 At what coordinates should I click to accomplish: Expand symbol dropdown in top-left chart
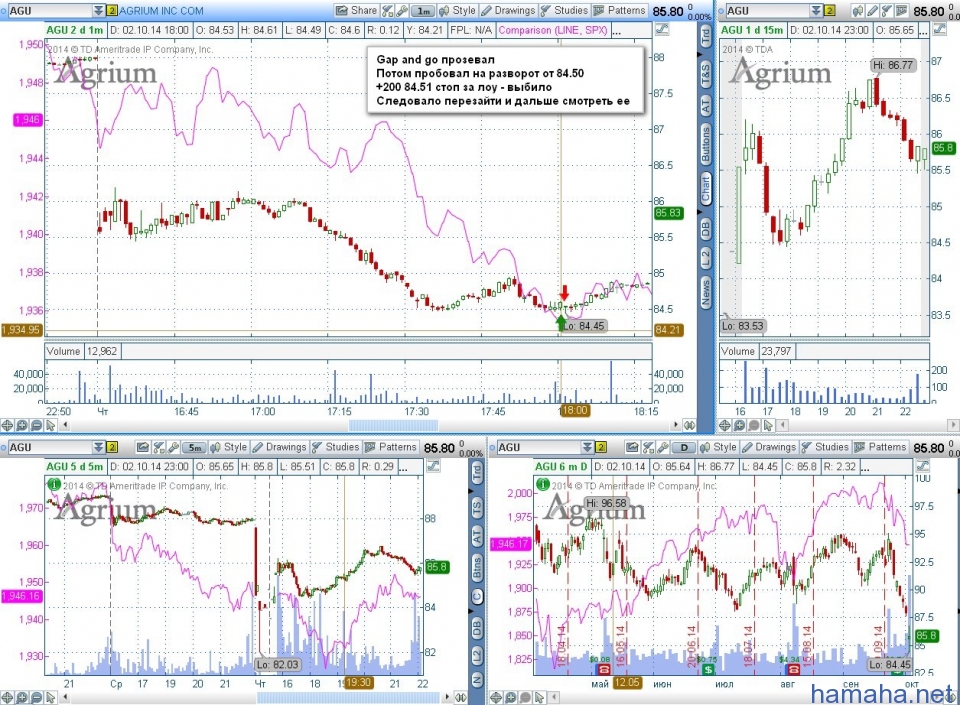point(99,10)
